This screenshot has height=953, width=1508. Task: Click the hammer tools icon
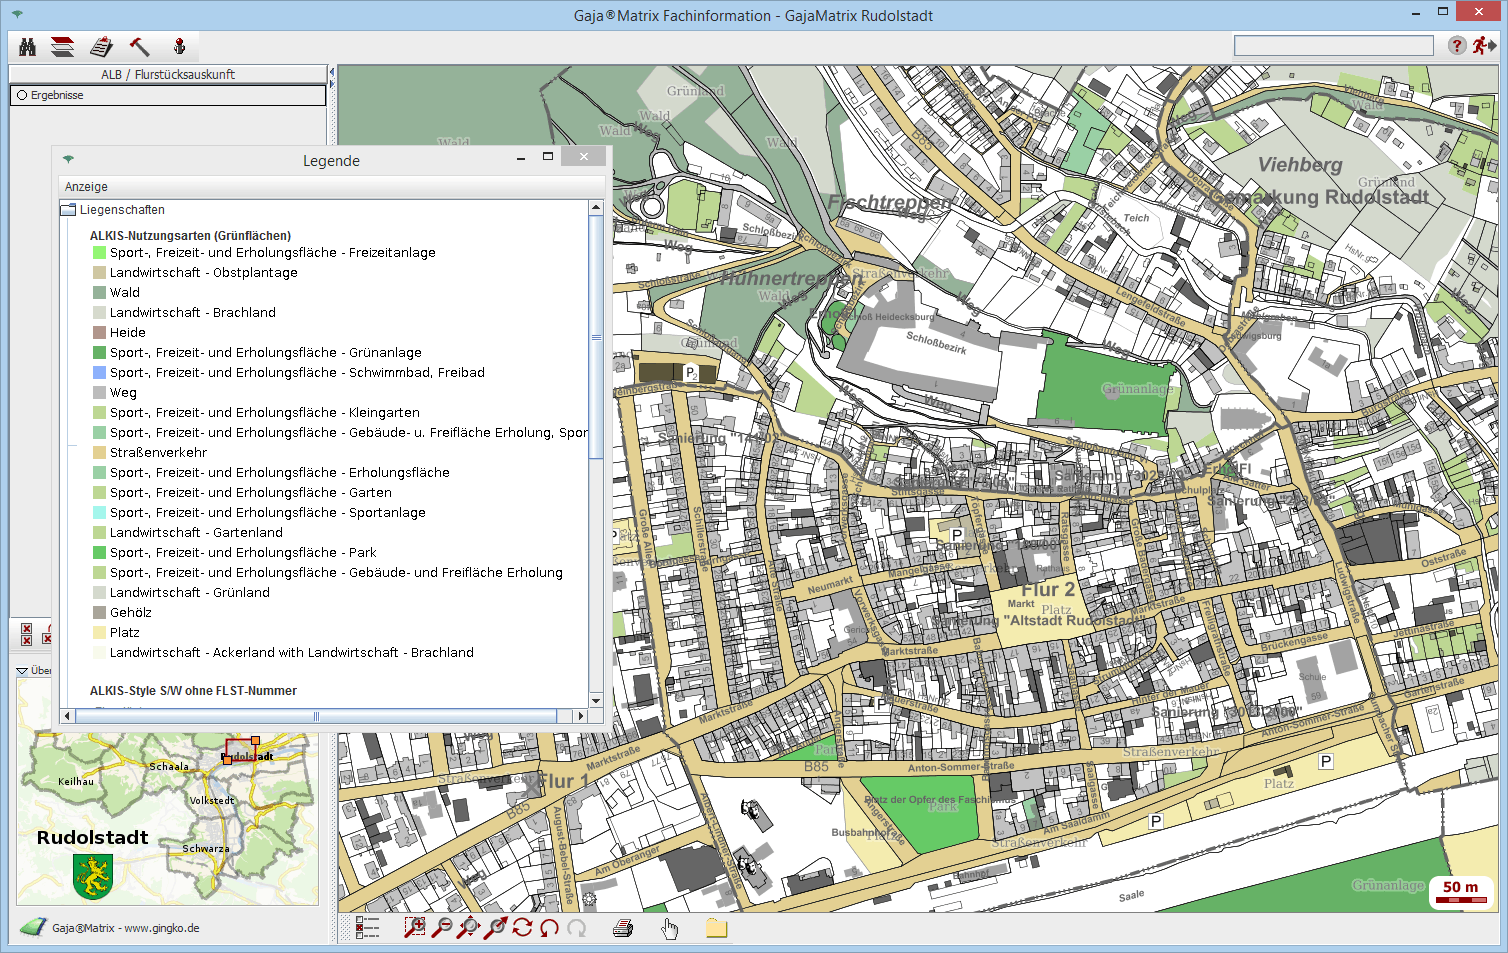point(139,47)
